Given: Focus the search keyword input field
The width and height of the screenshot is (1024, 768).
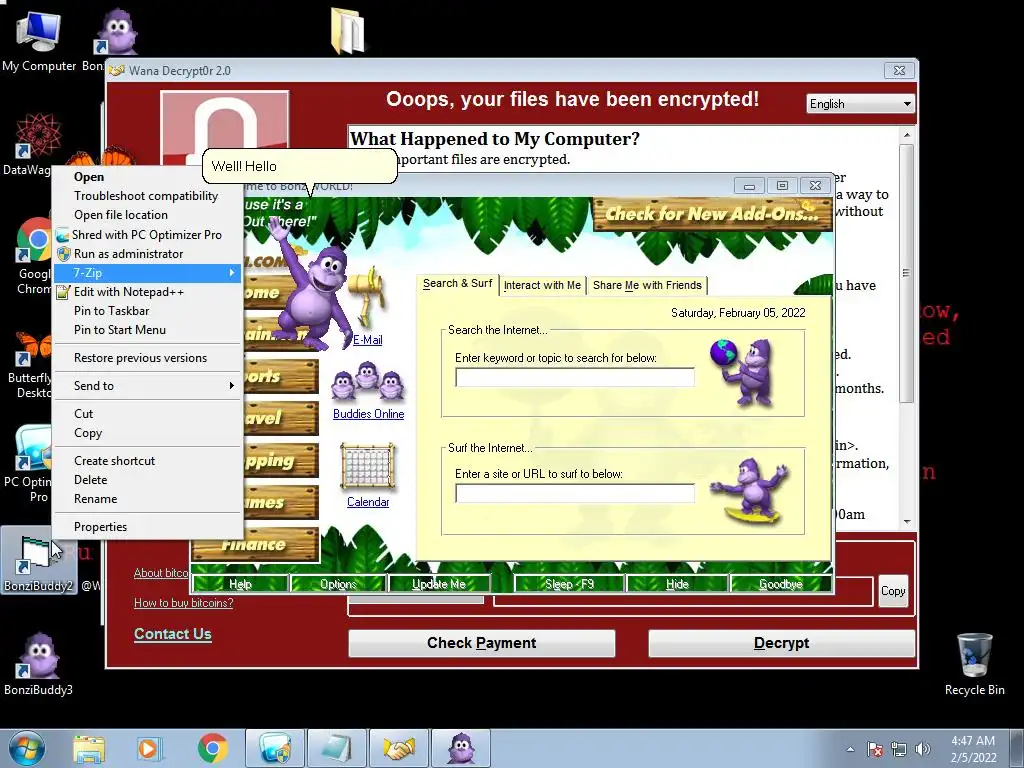Looking at the screenshot, I should point(575,377).
